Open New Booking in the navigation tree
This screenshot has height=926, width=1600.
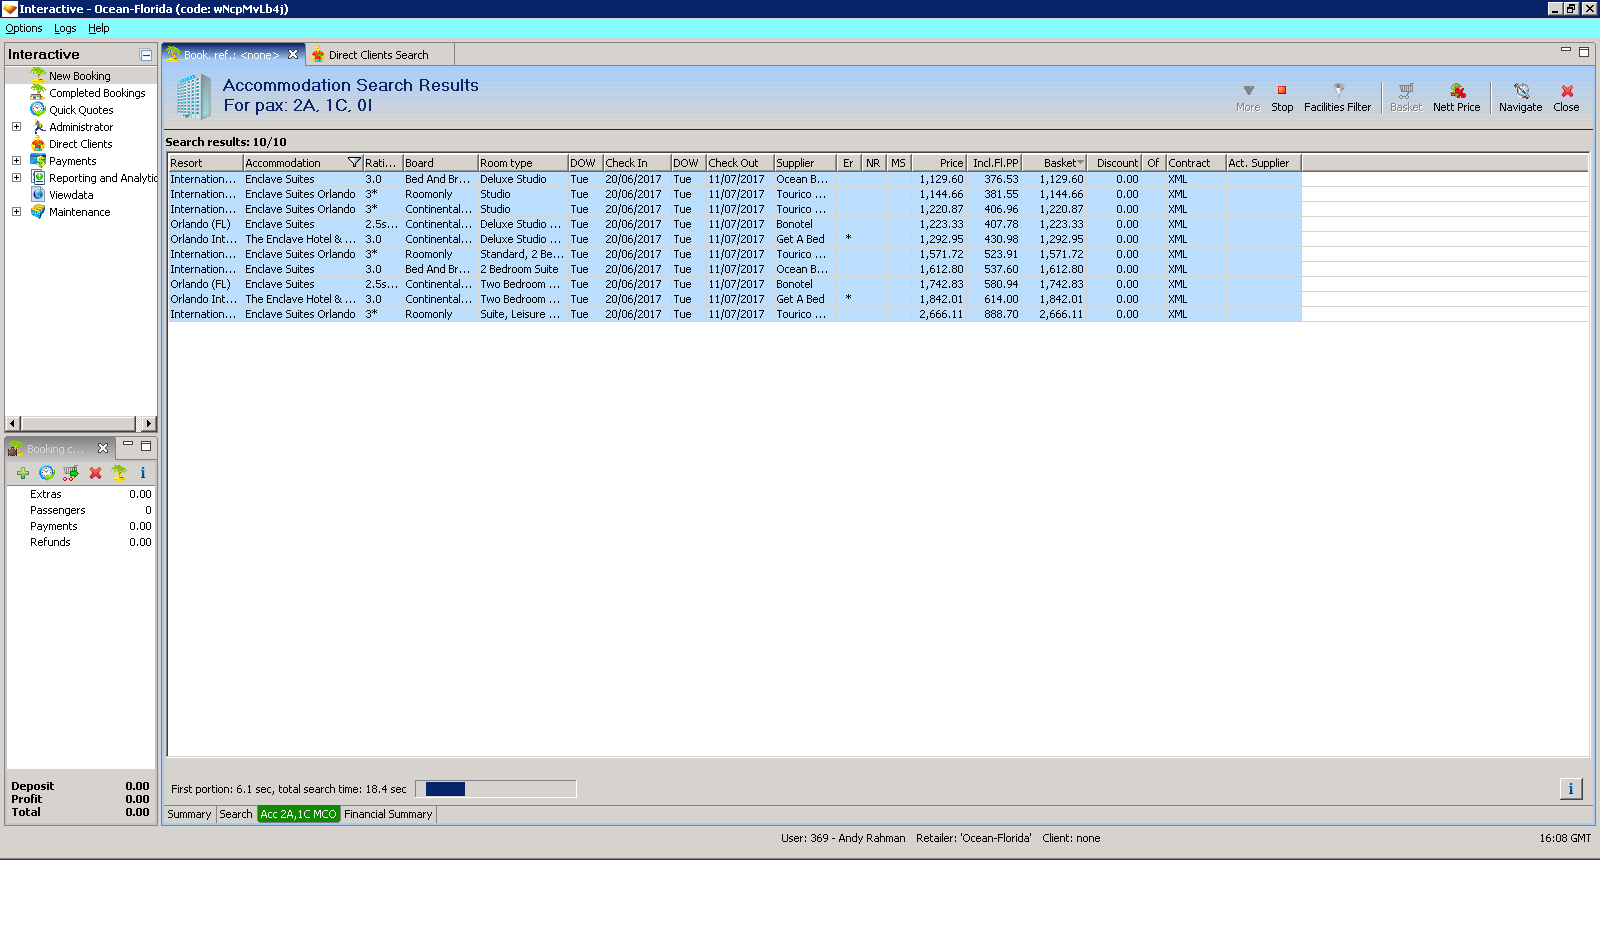pos(80,76)
